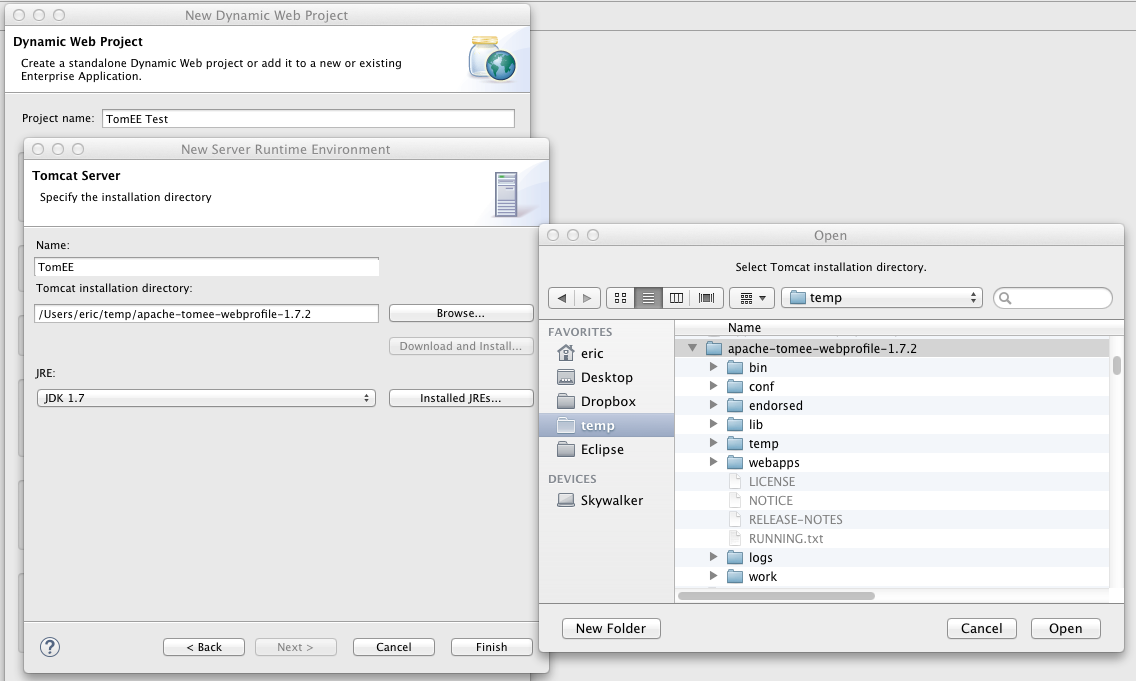Click the LICENSE file row
Viewport: 1136px width, 681px height.
(892, 481)
